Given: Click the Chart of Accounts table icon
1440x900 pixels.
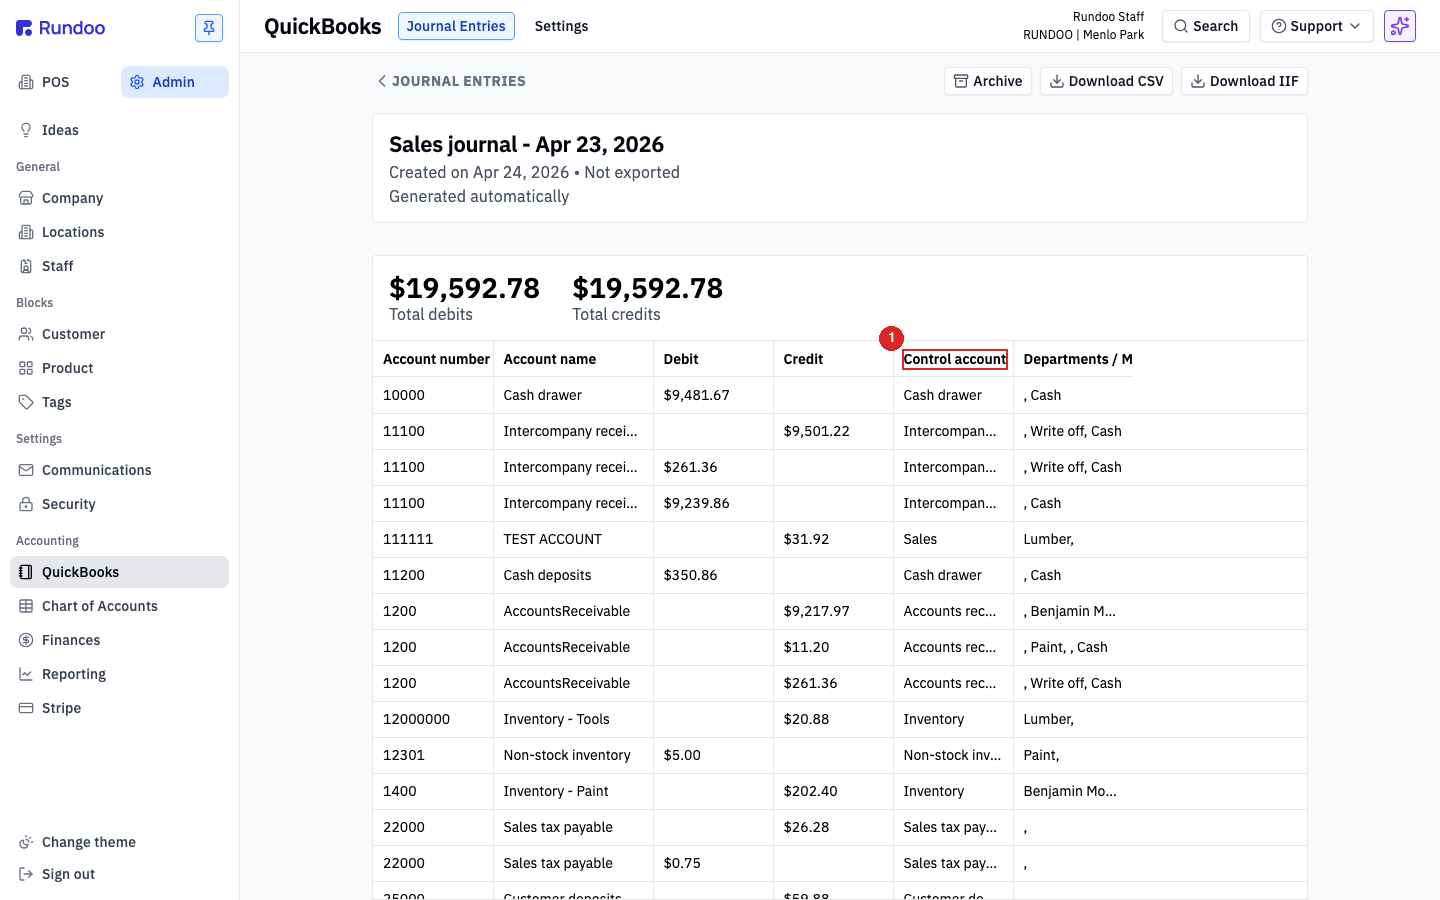Looking at the screenshot, I should (26, 606).
